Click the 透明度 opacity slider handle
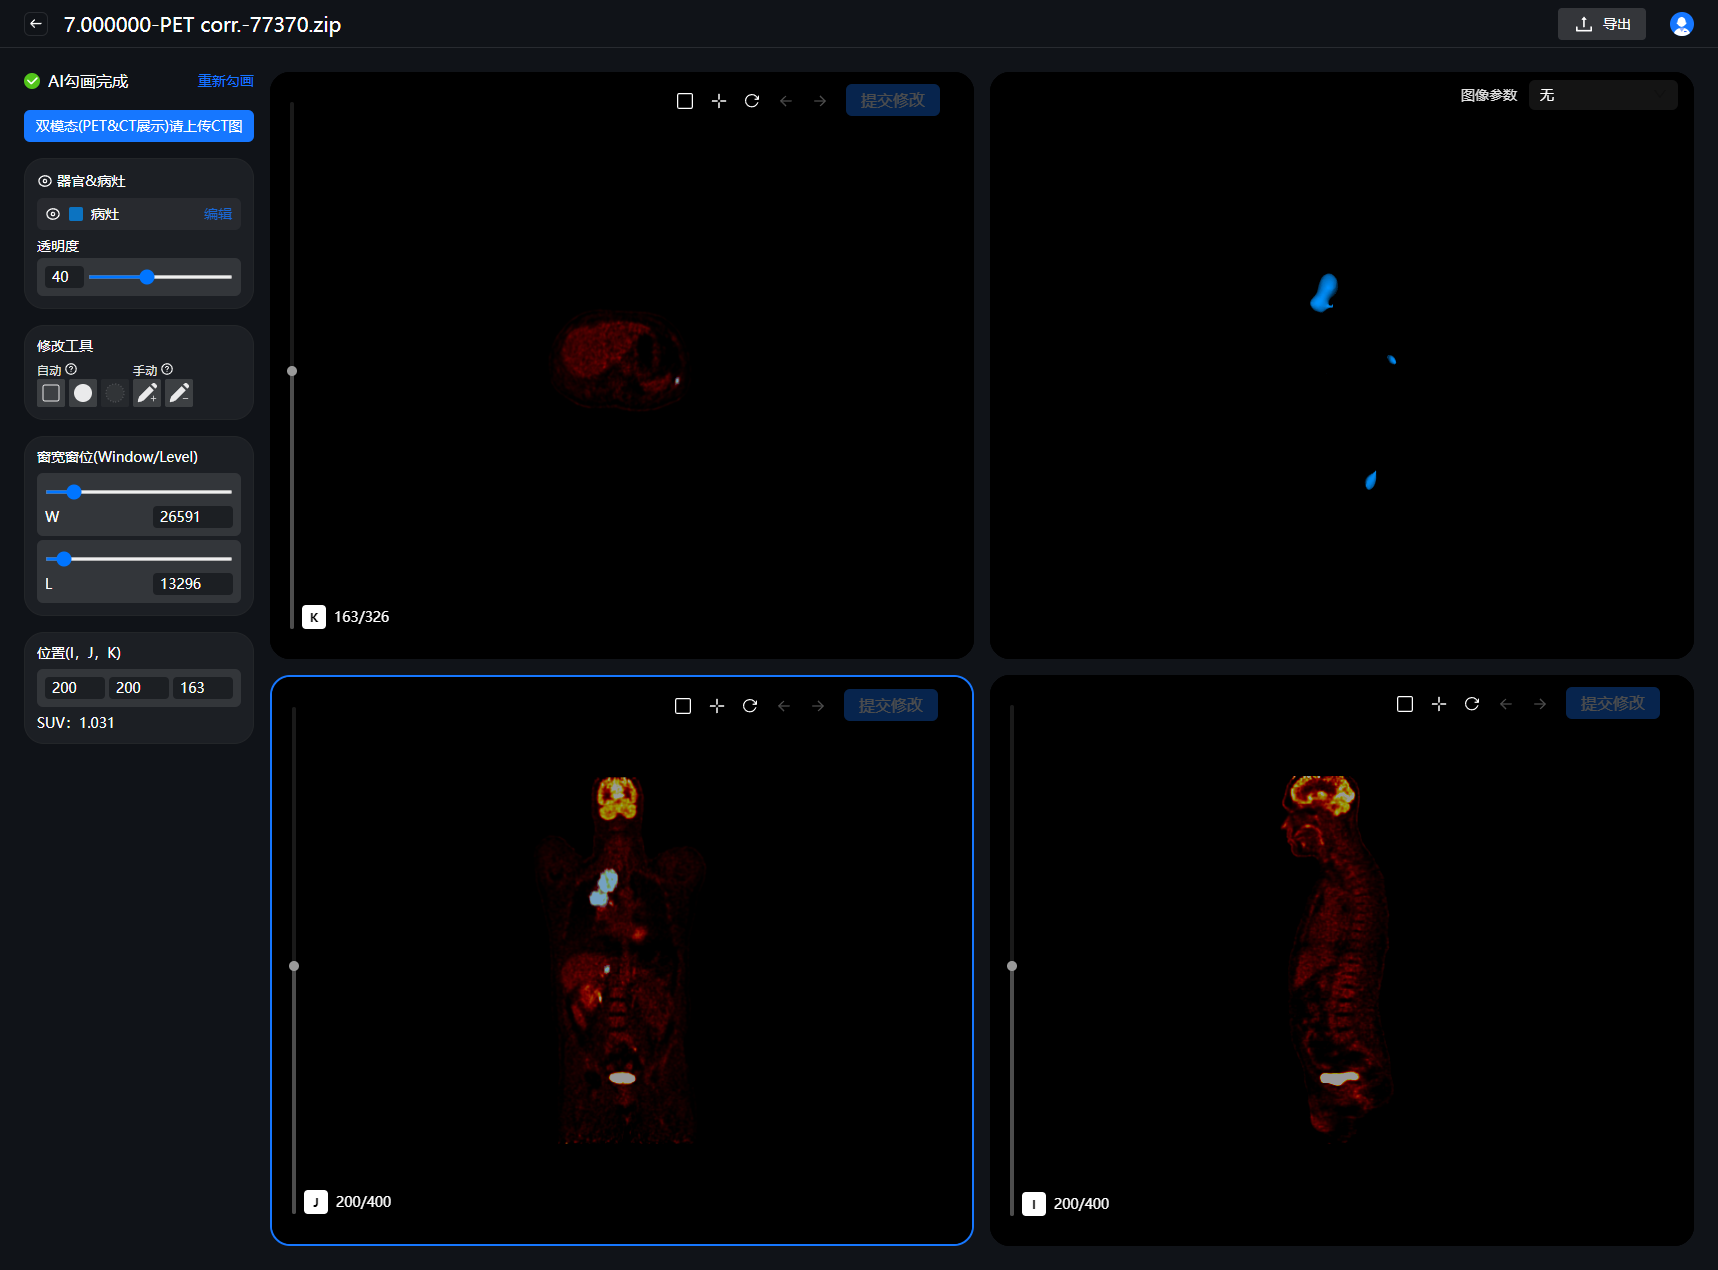Screen dimensions: 1718x1270 [147, 277]
